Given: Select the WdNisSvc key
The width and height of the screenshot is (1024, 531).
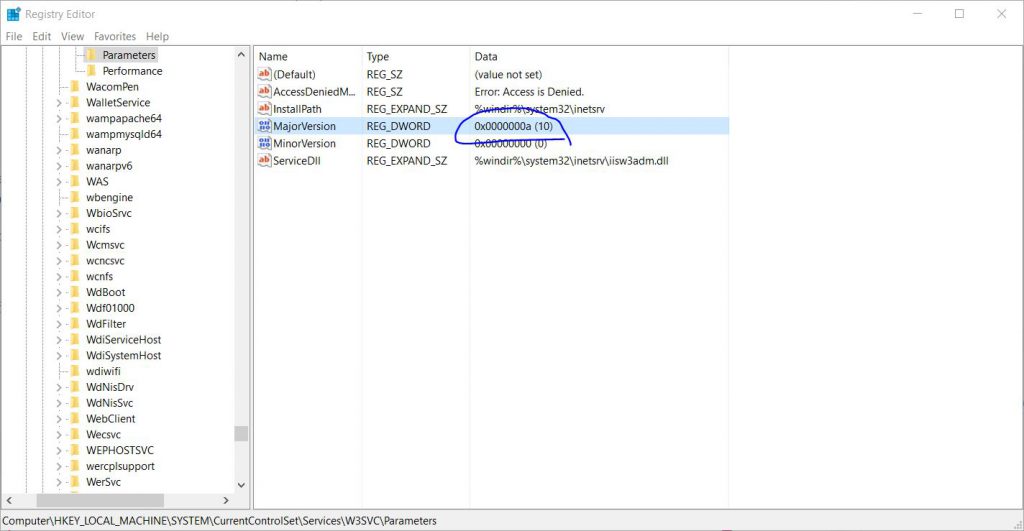Looking at the screenshot, I should [109, 403].
